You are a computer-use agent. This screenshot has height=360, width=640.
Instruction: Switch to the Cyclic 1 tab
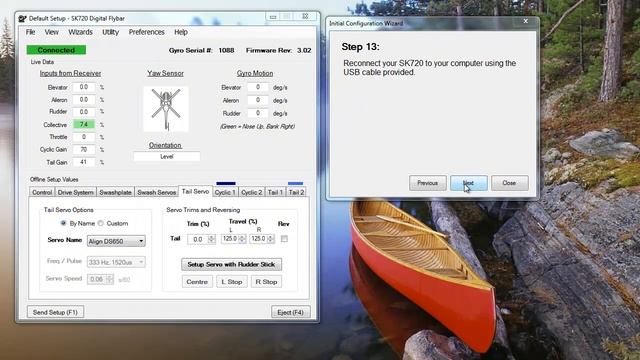225,192
